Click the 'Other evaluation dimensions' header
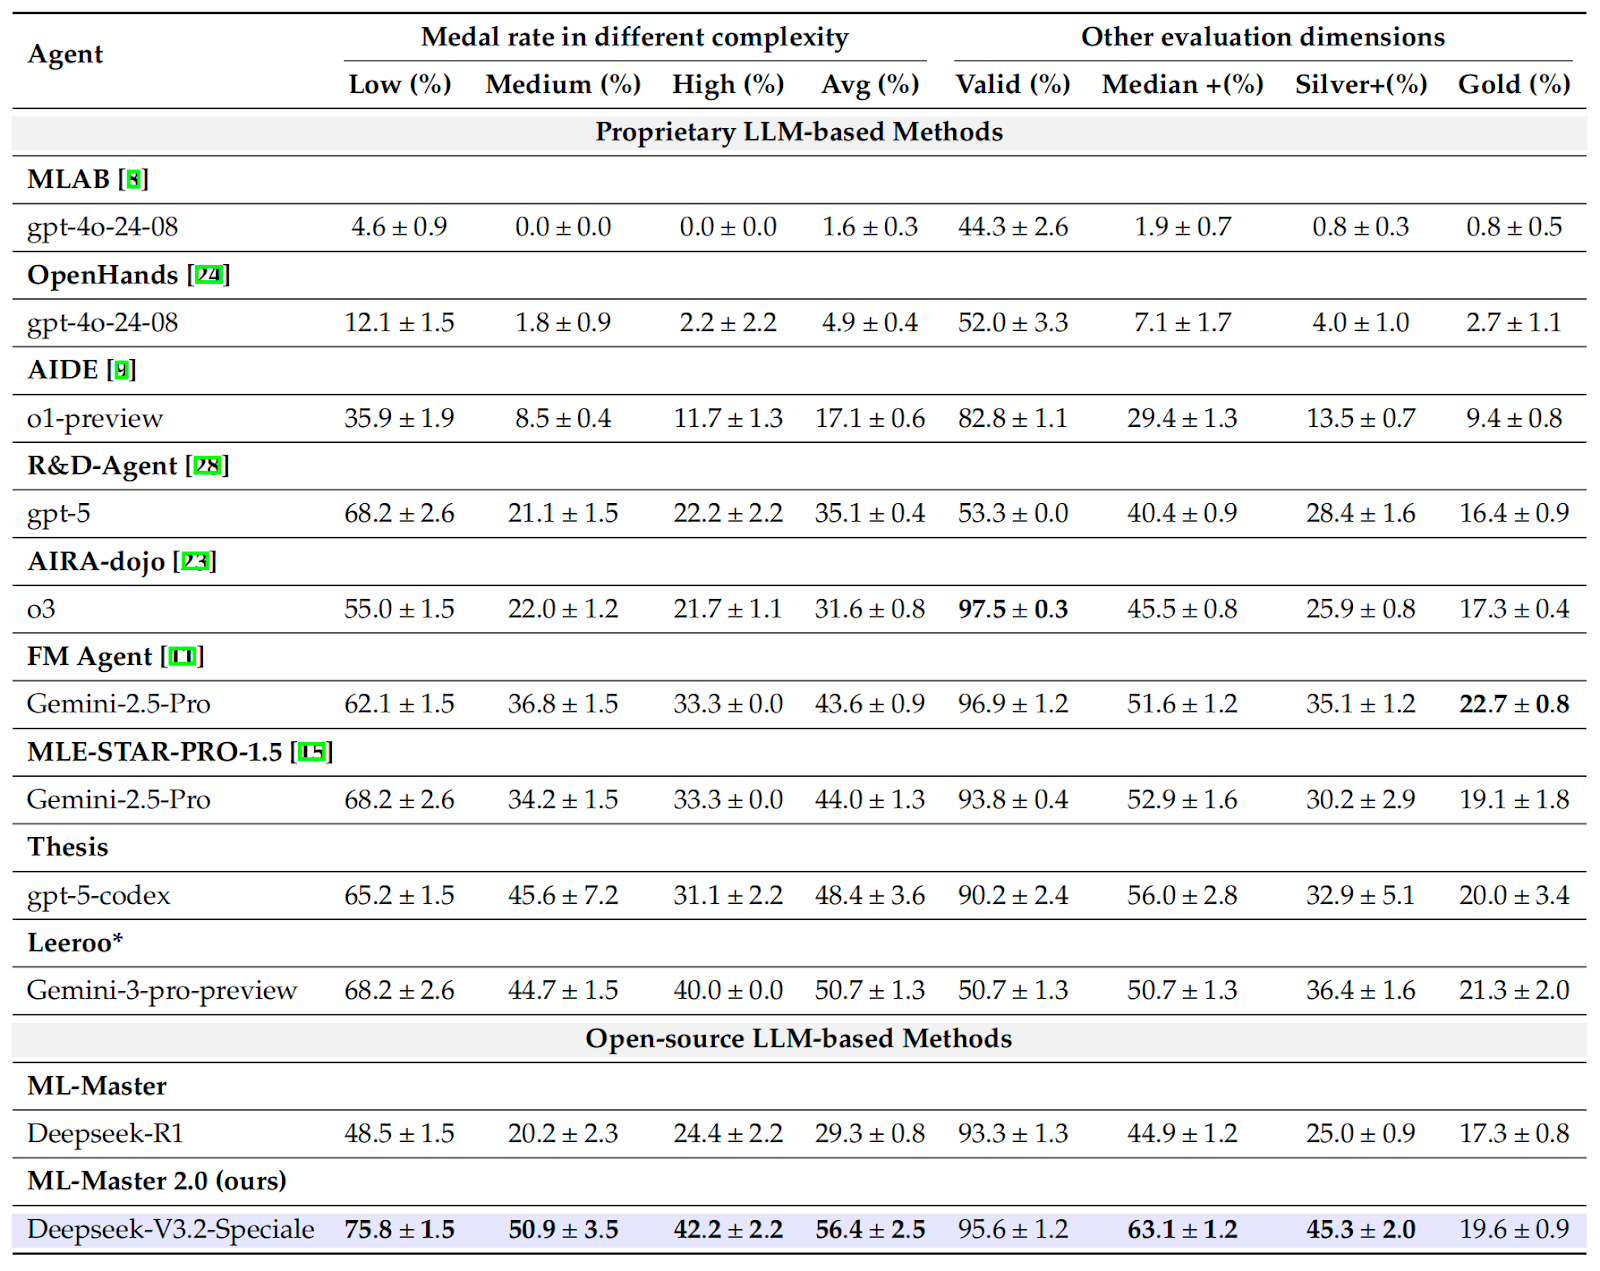 click(x=1262, y=37)
